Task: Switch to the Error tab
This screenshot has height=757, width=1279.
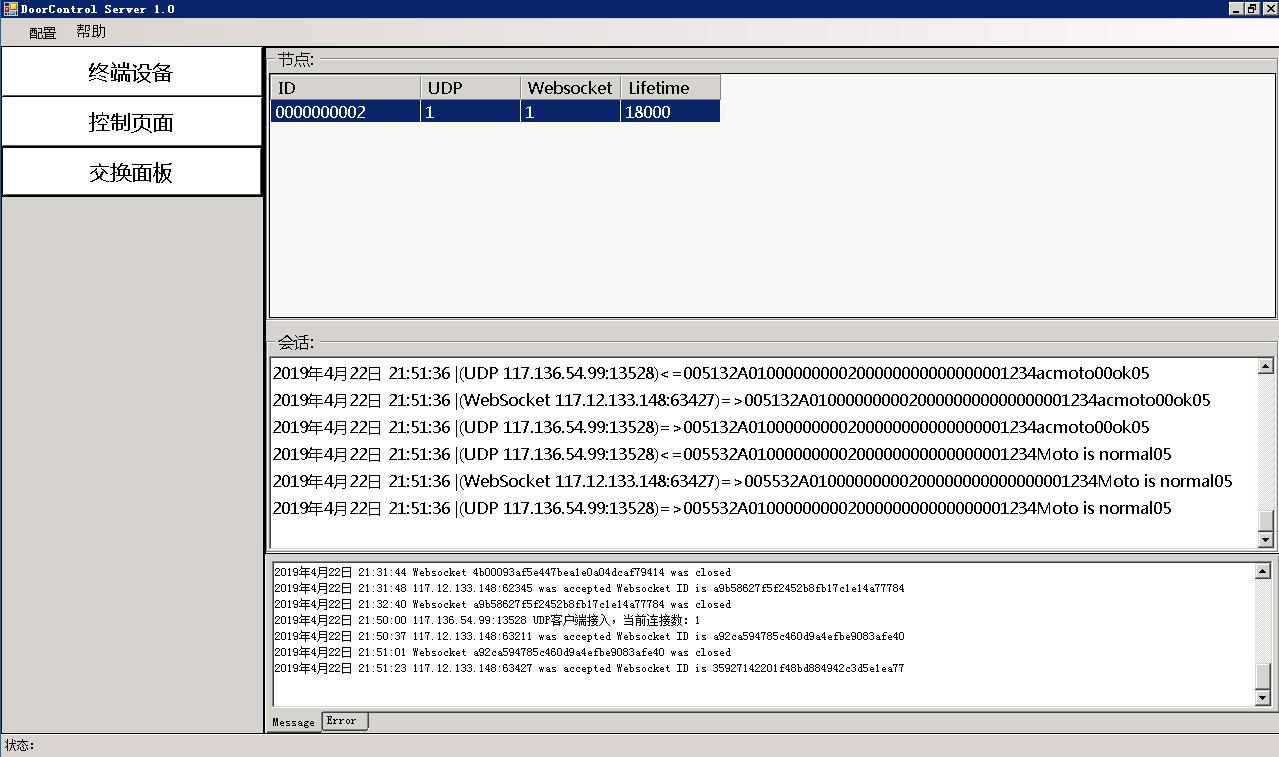Action: (342, 721)
